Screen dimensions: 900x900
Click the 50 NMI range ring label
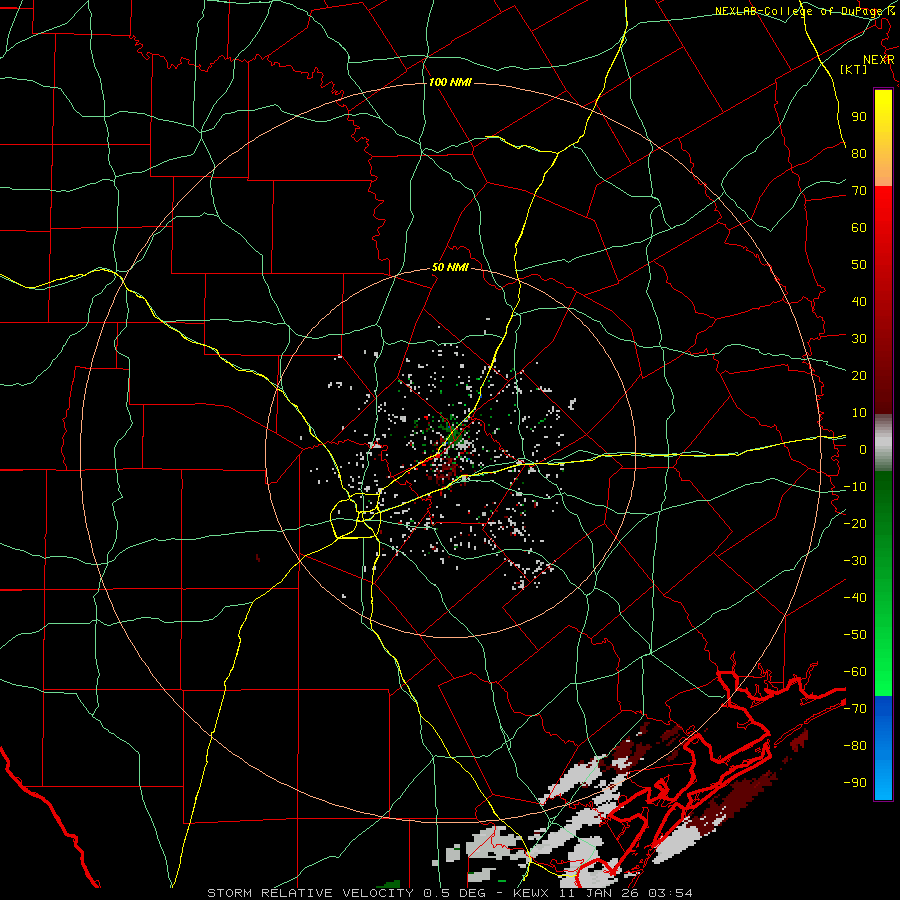tap(450, 267)
